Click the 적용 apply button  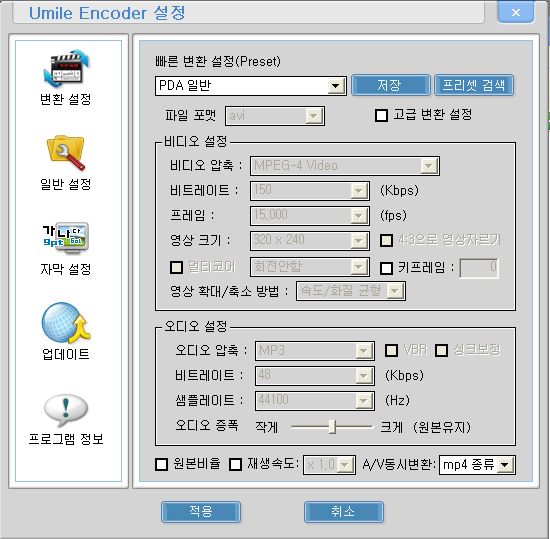[201, 512]
